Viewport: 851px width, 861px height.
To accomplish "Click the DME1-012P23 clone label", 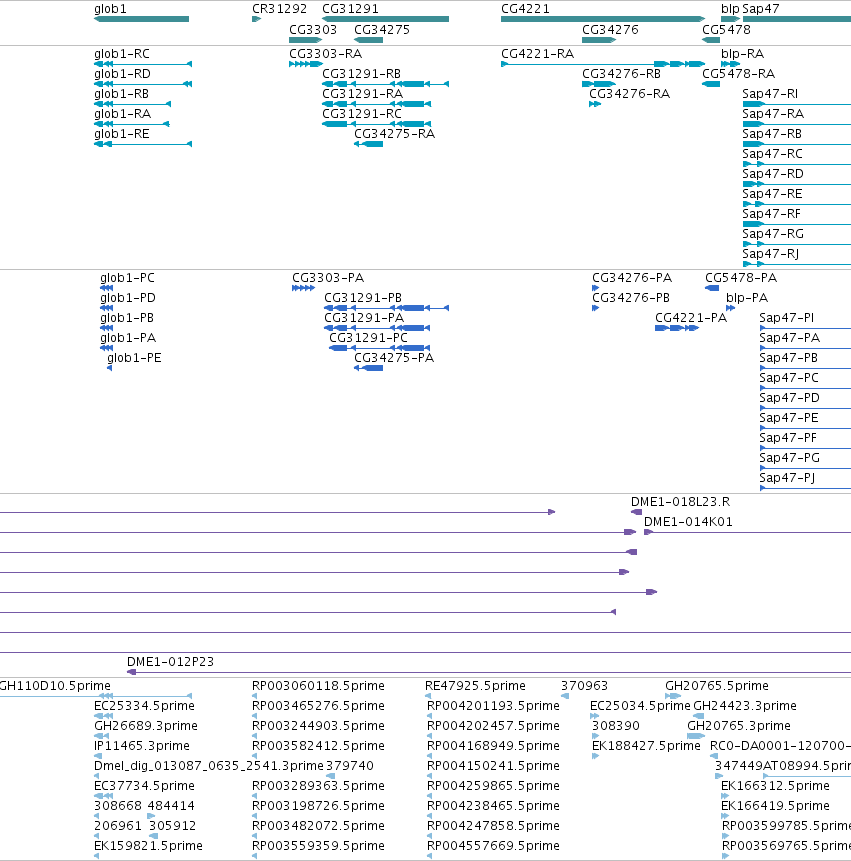I will coord(170,662).
